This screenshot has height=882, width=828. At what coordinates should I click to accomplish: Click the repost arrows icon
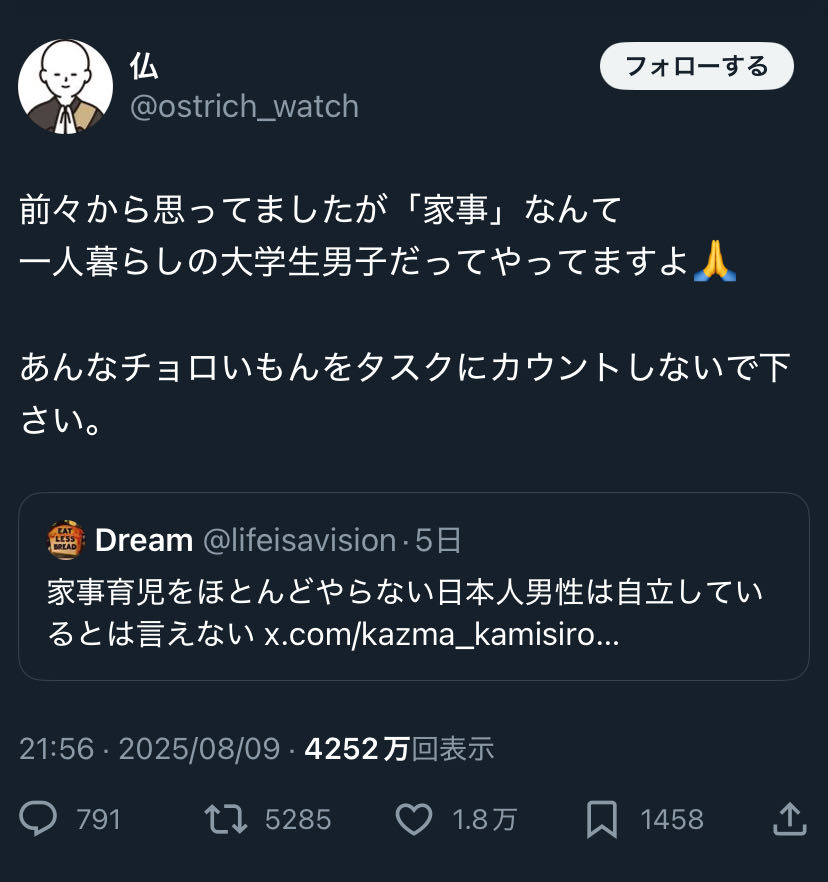pyautogui.click(x=226, y=819)
